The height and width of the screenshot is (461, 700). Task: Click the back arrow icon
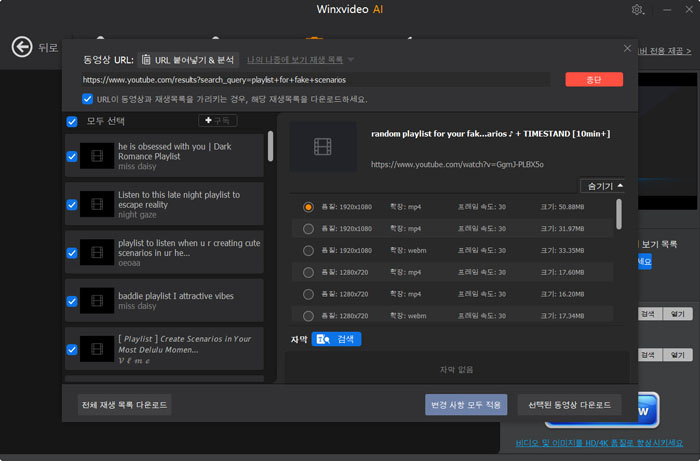point(21,47)
